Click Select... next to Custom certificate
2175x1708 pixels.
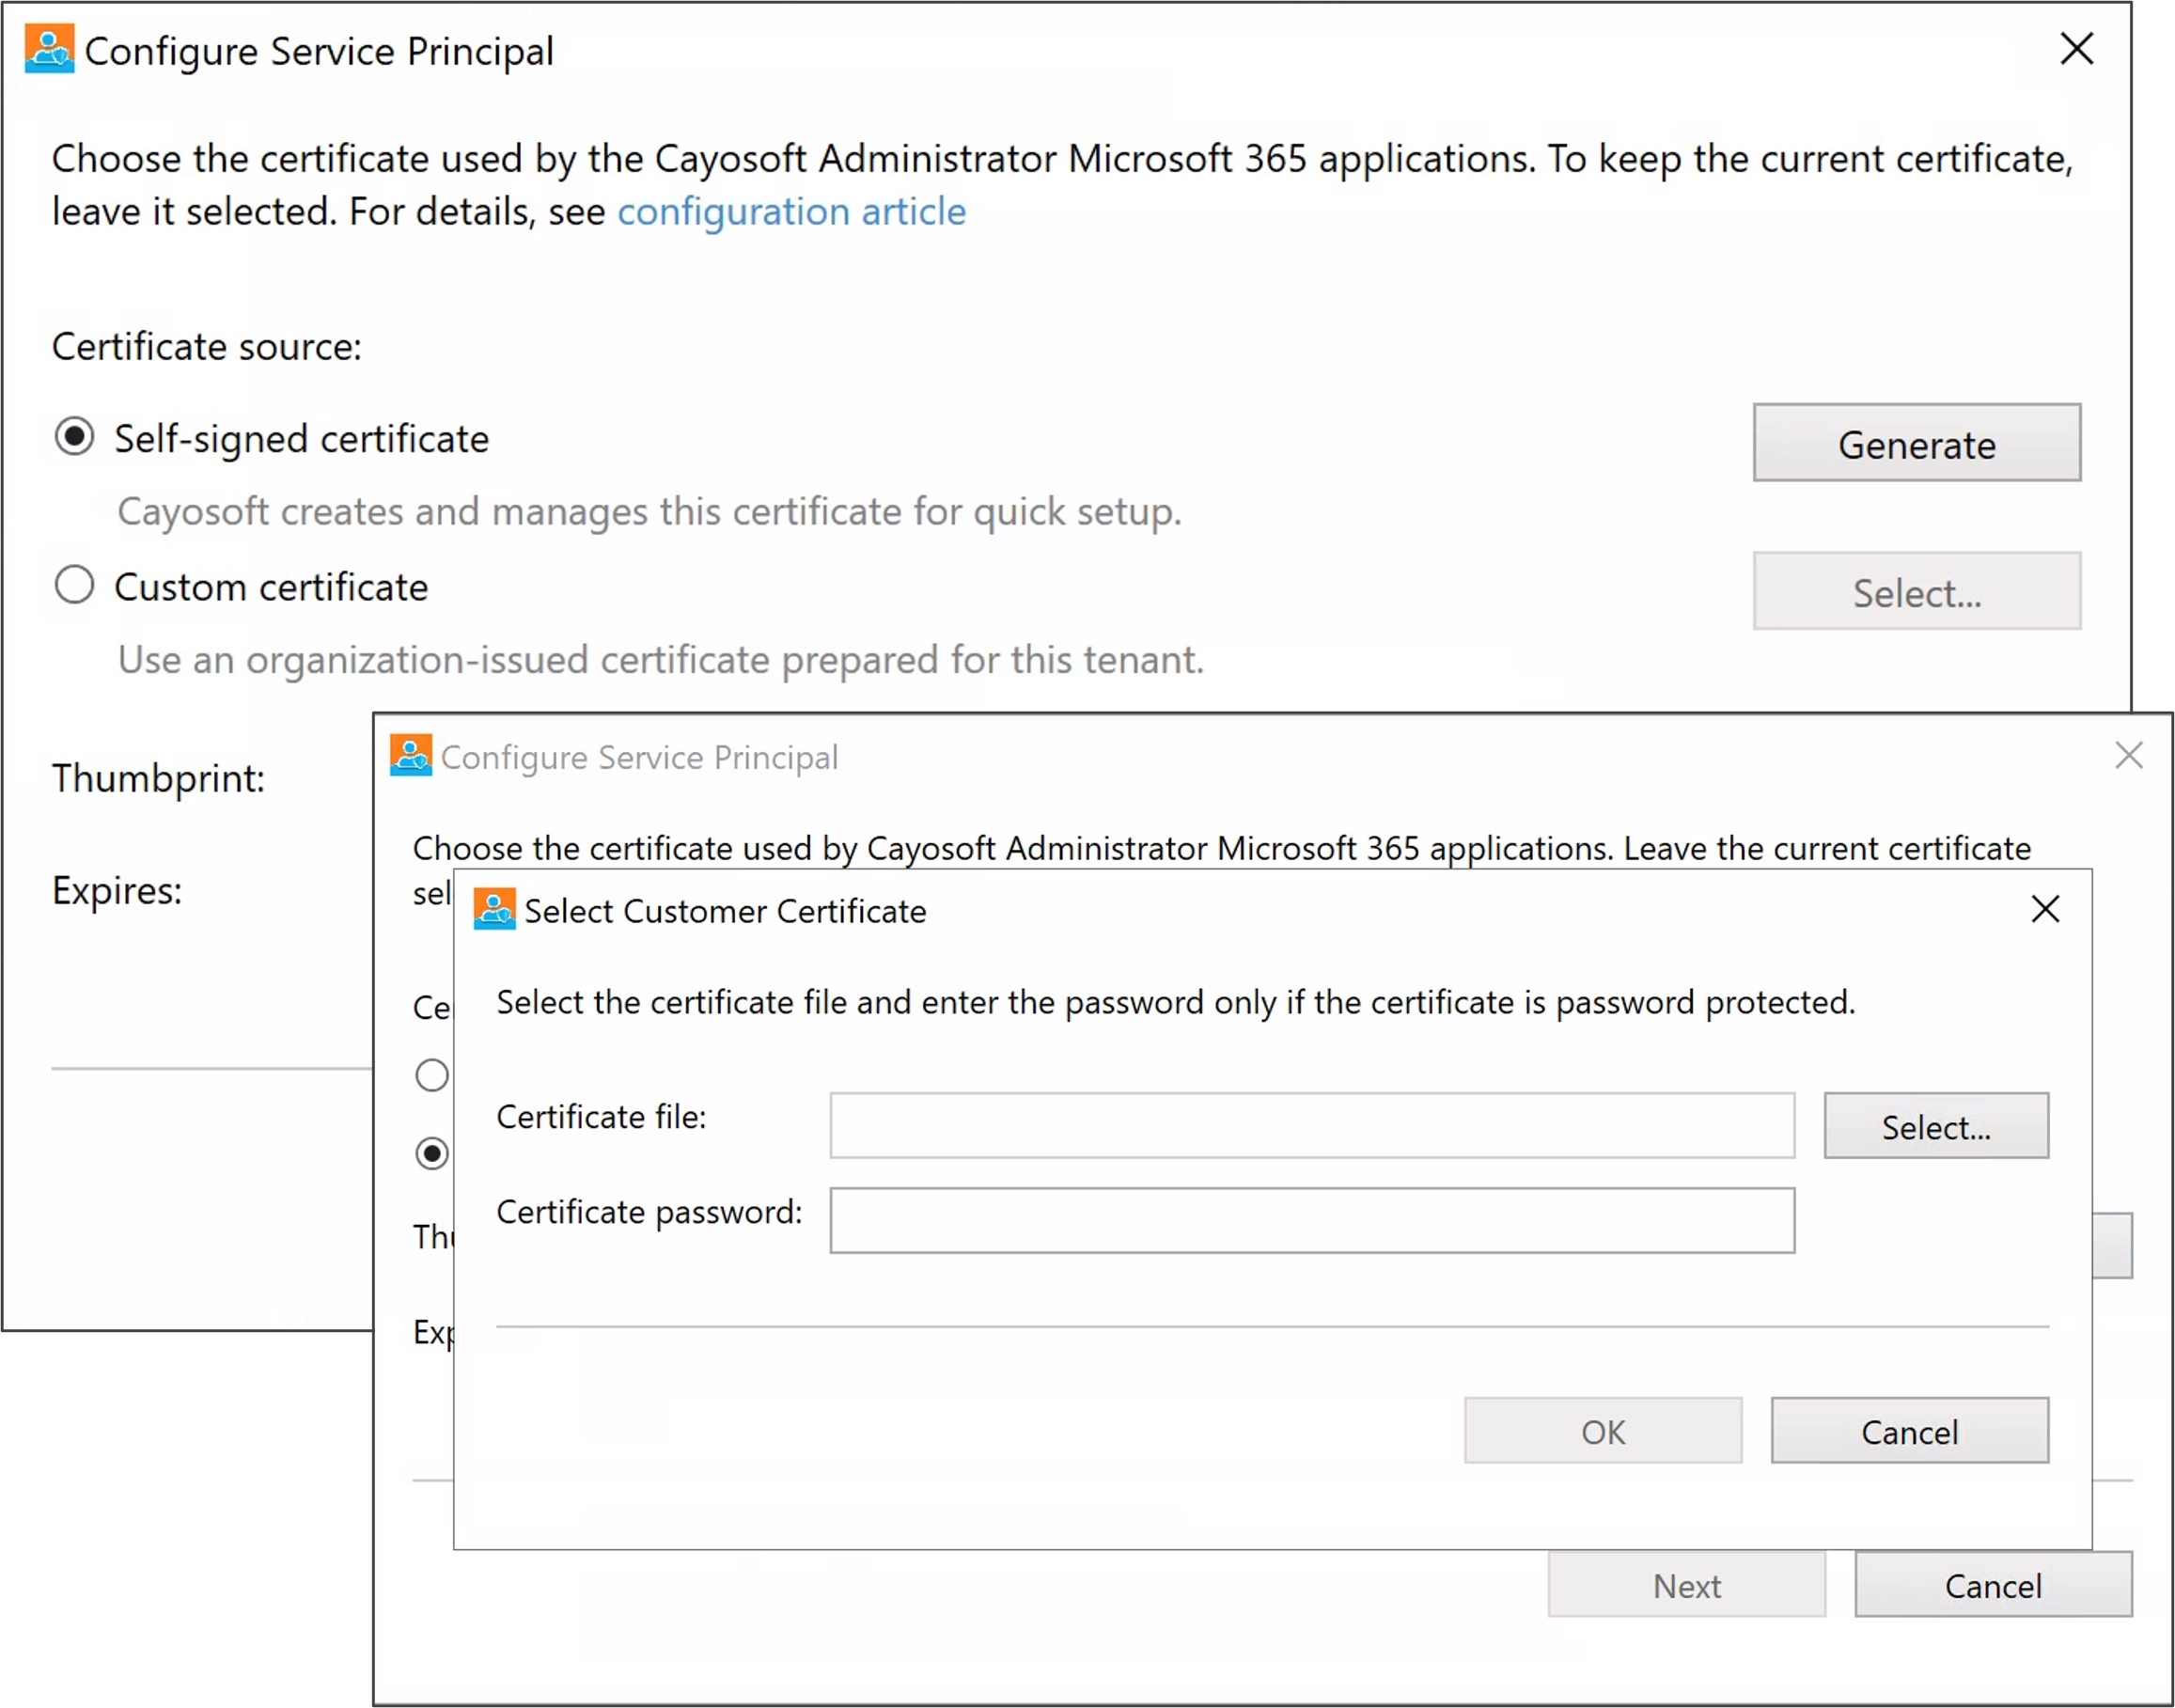(x=1916, y=591)
